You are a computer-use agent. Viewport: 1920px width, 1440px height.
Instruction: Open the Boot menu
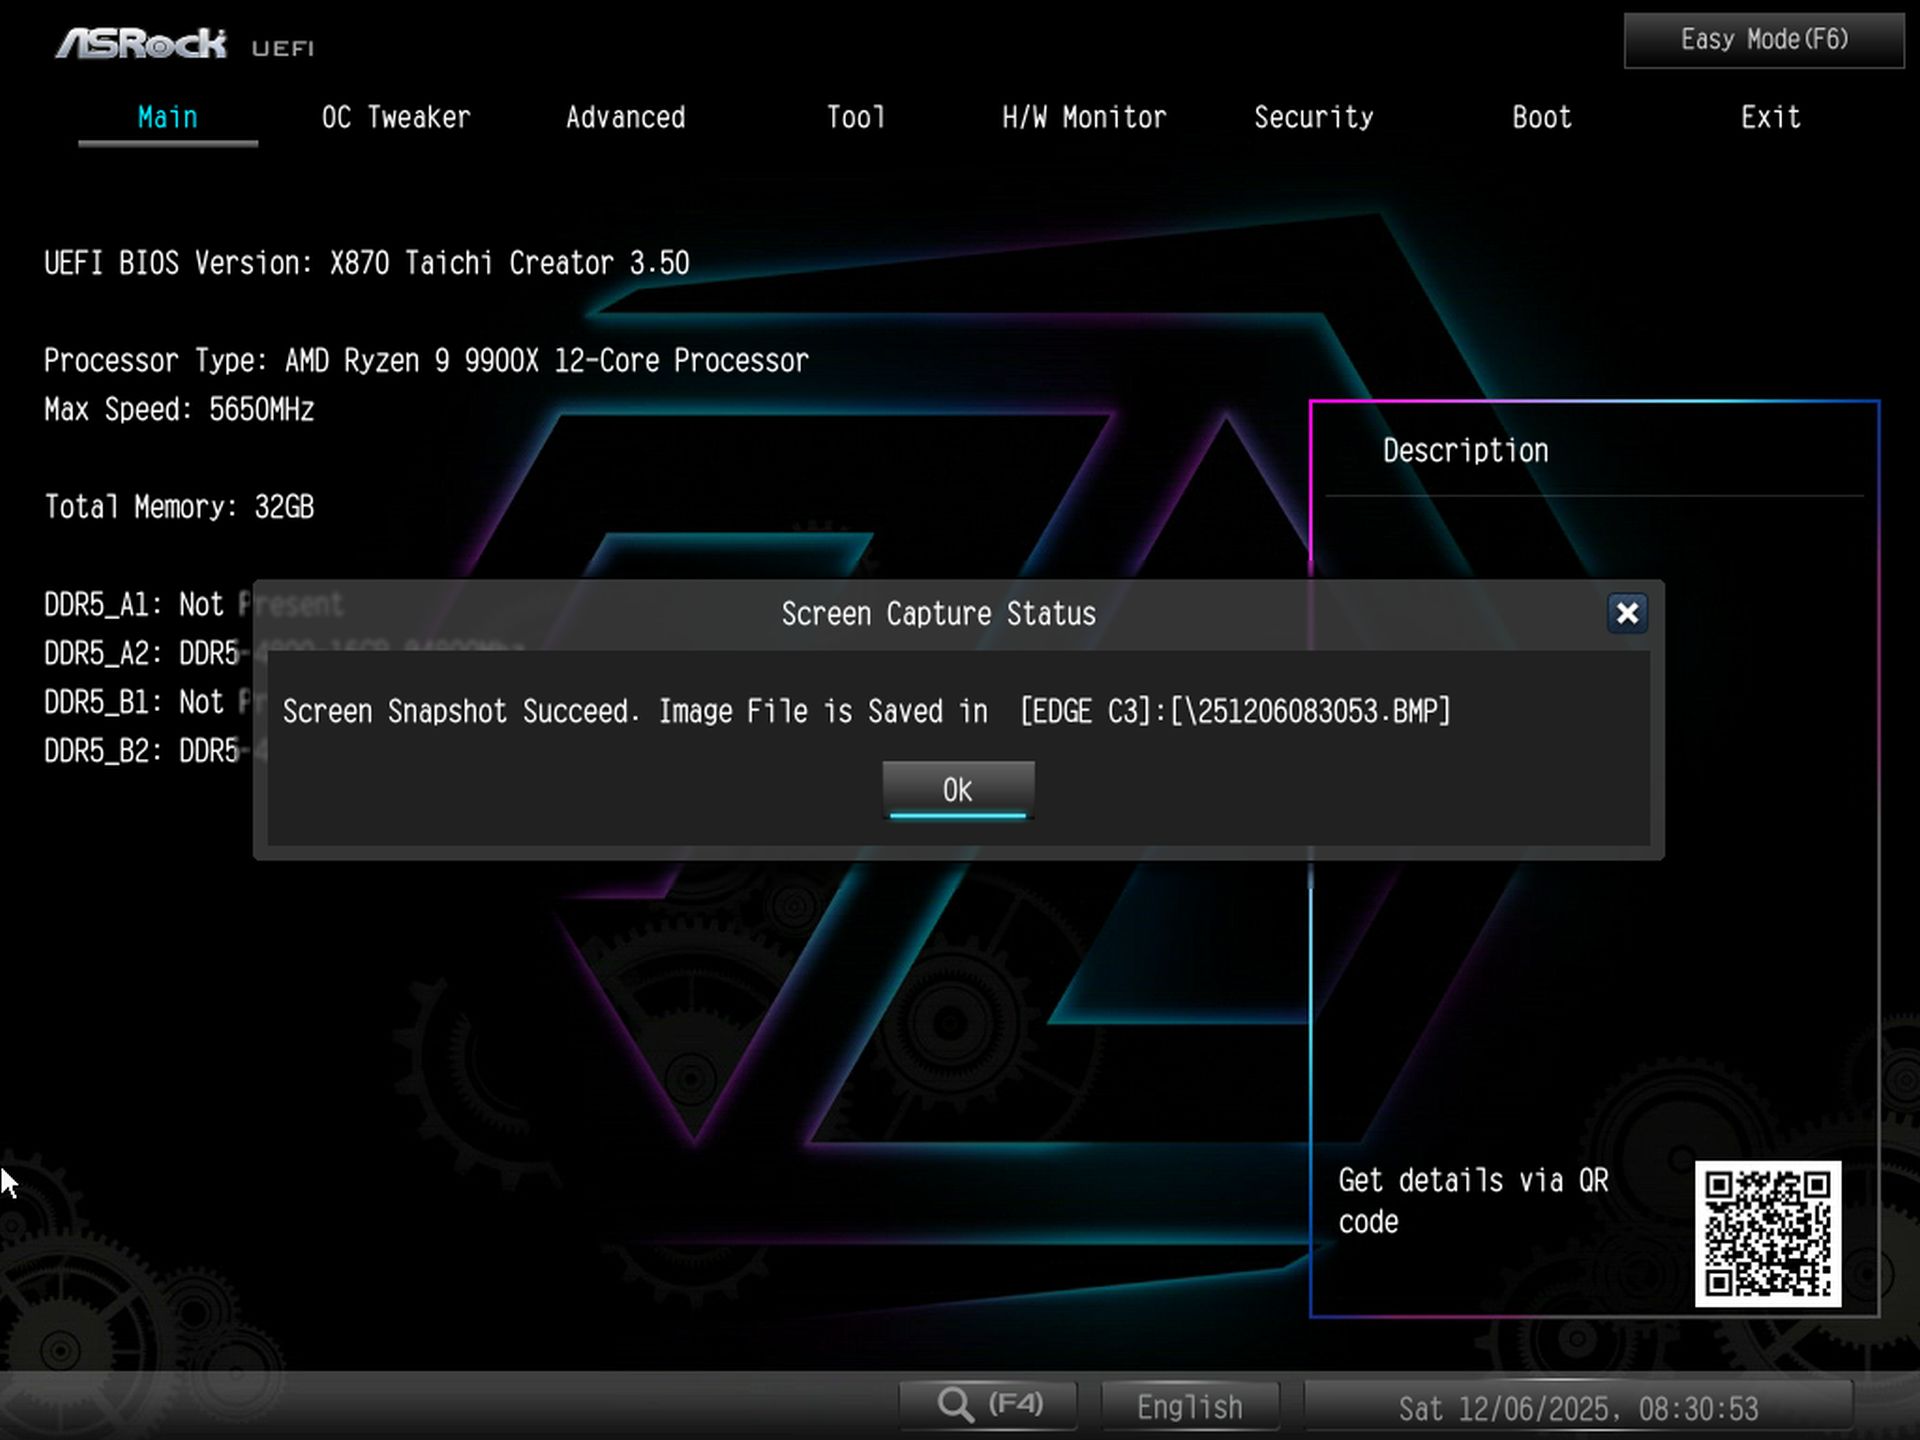point(1540,117)
